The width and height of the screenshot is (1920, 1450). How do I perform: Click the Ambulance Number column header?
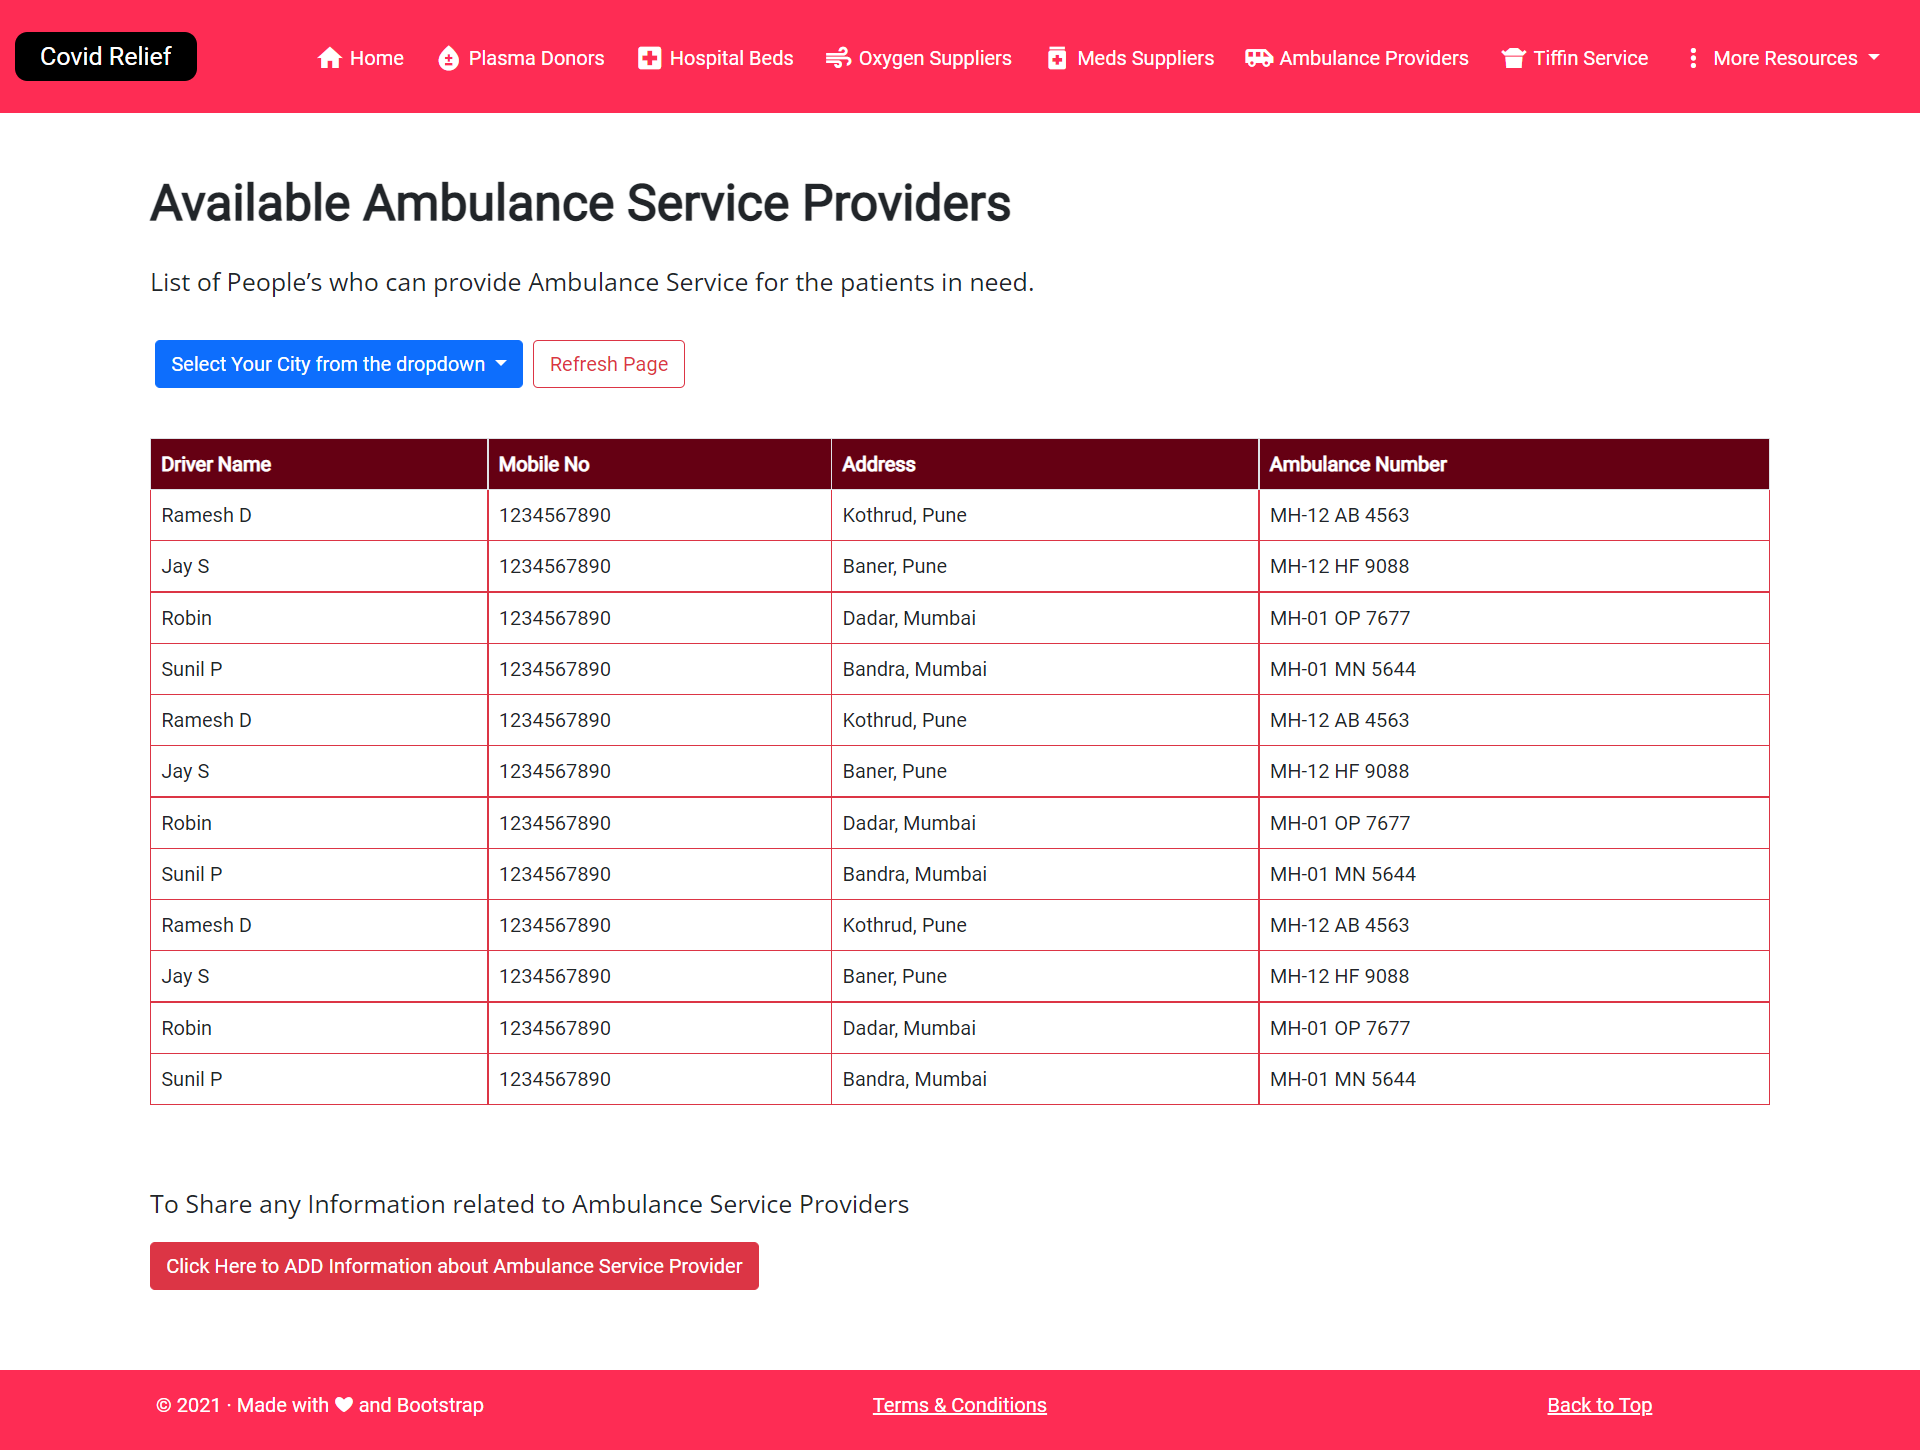[x=1357, y=464]
